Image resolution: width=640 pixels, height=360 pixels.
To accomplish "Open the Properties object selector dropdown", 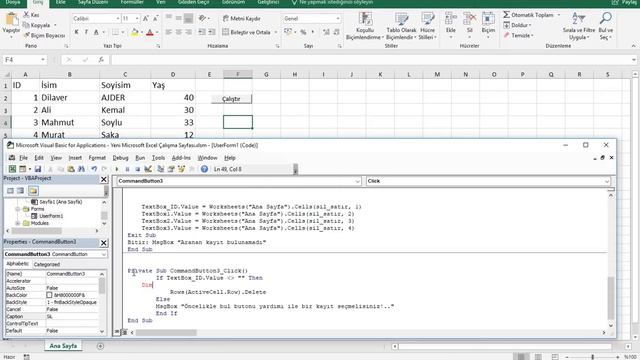I will (x=104, y=254).
